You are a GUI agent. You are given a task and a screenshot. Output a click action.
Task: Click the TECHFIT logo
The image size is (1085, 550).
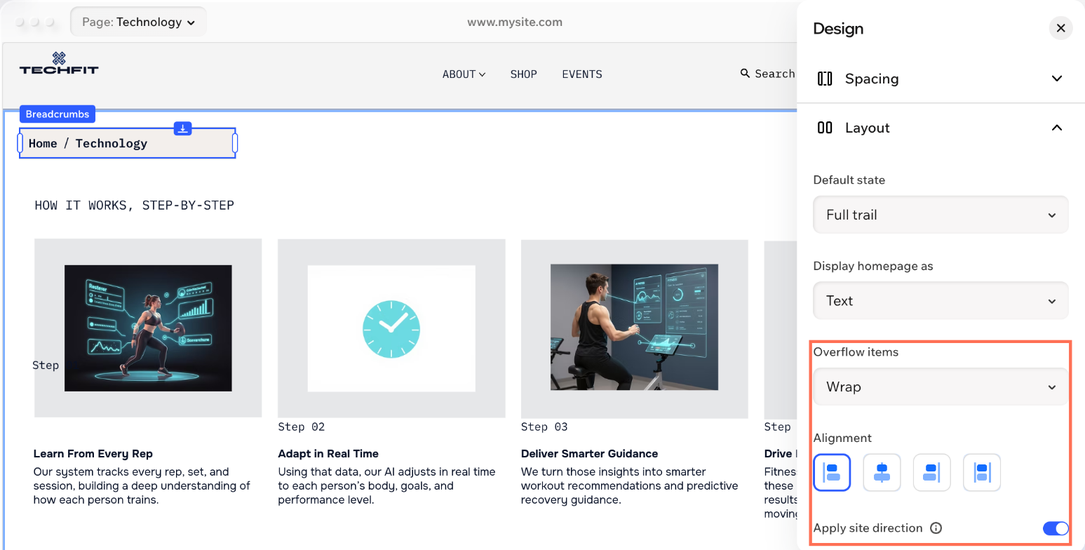pos(59,63)
